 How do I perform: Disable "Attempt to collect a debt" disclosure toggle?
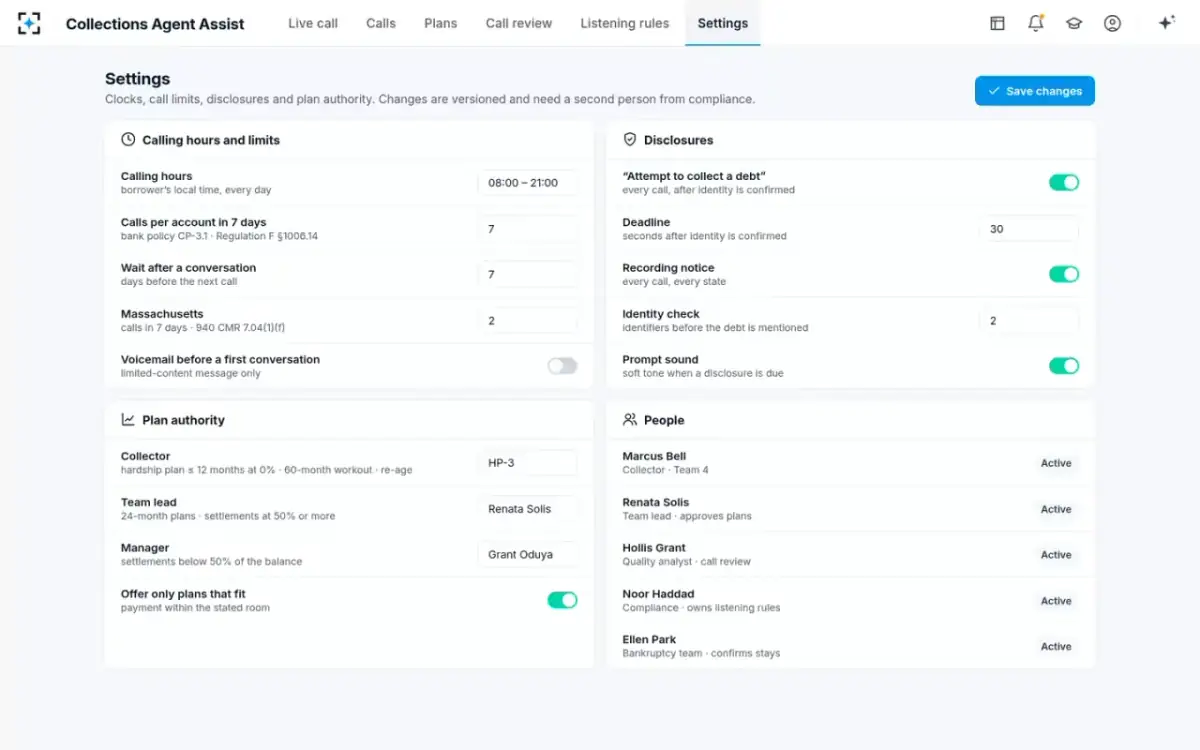click(x=1064, y=182)
